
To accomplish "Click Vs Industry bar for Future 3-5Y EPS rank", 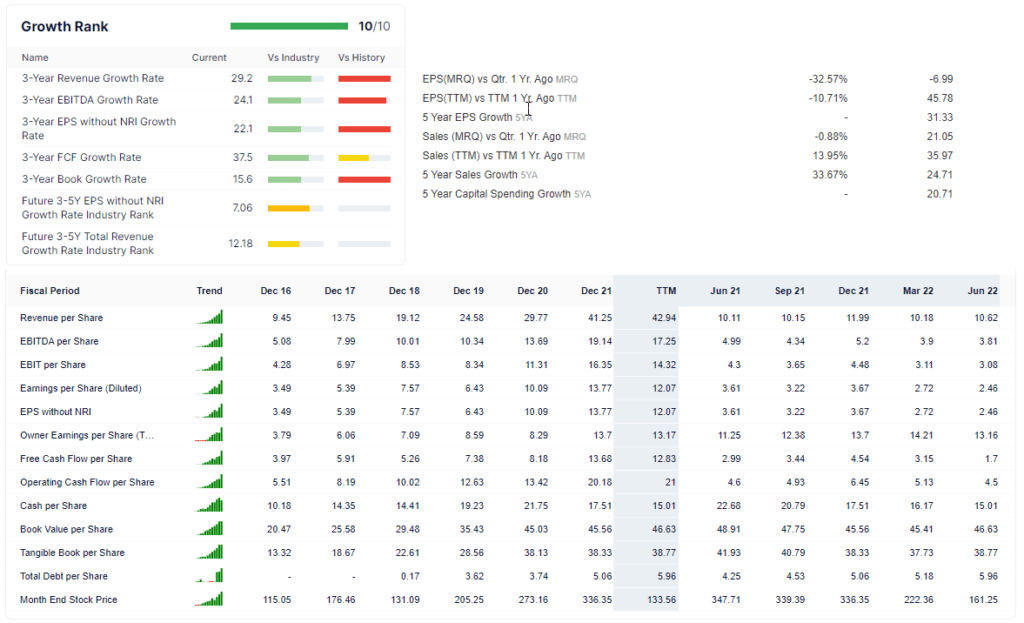I will [x=295, y=208].
